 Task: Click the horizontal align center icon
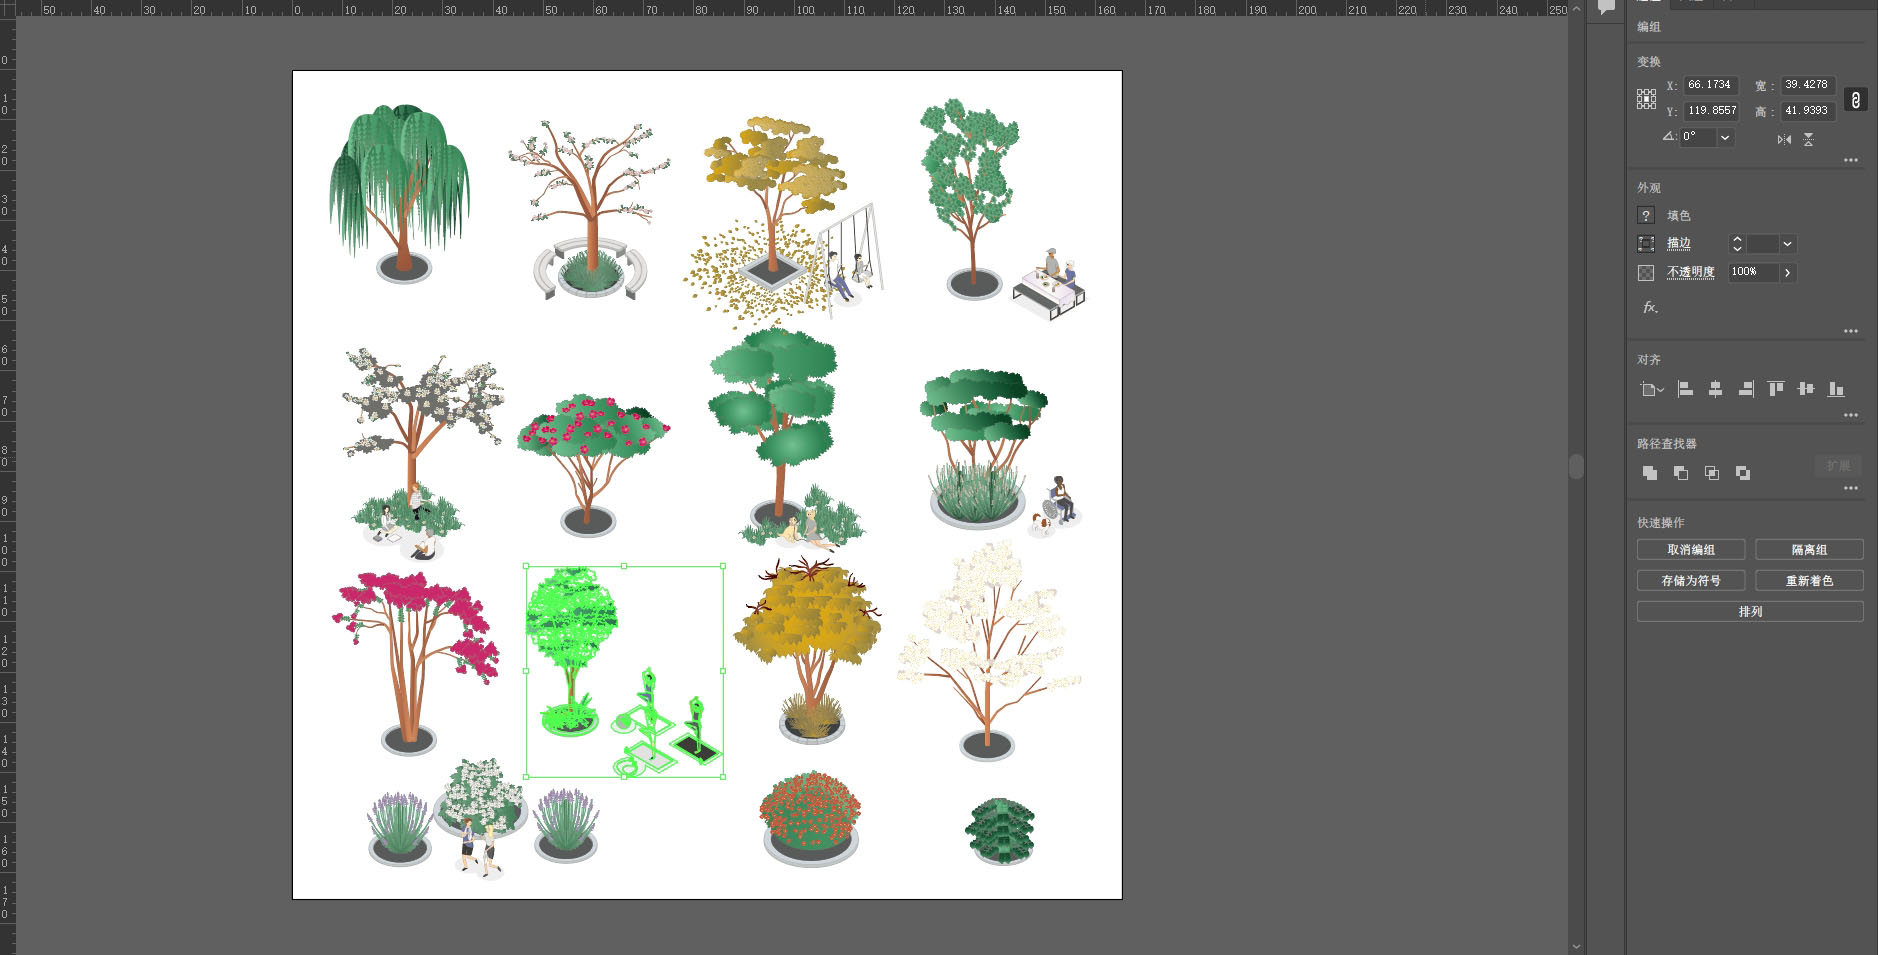click(1715, 389)
